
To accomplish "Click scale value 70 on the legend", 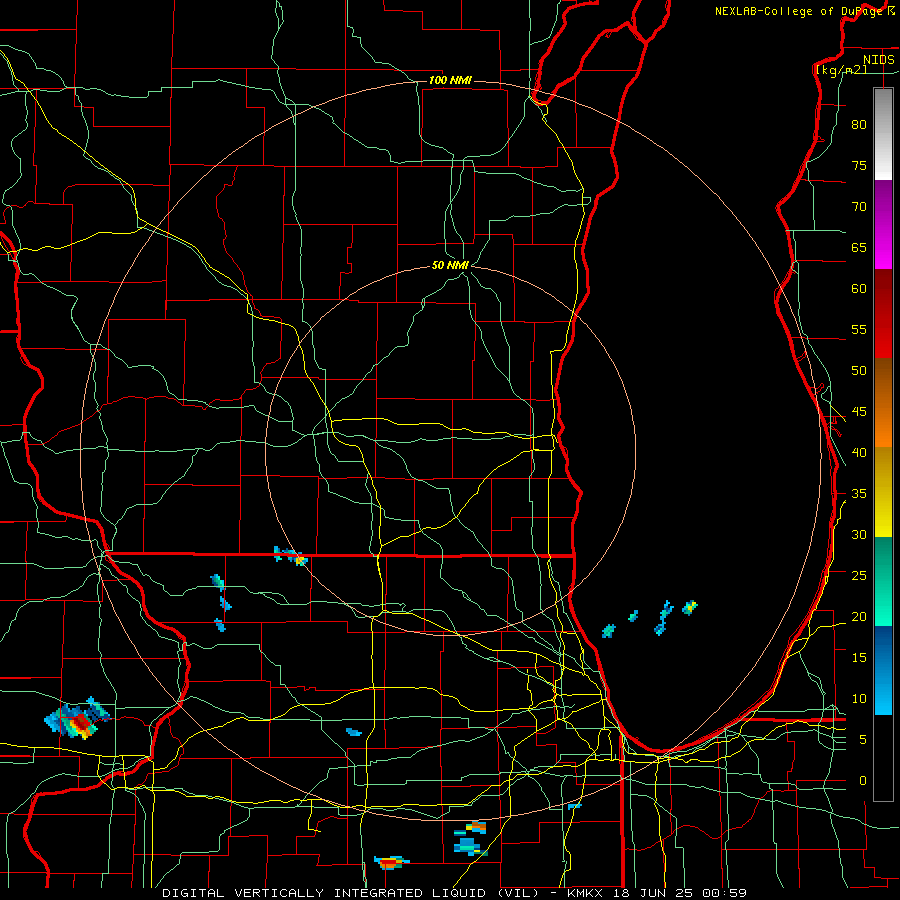I will tap(859, 207).
